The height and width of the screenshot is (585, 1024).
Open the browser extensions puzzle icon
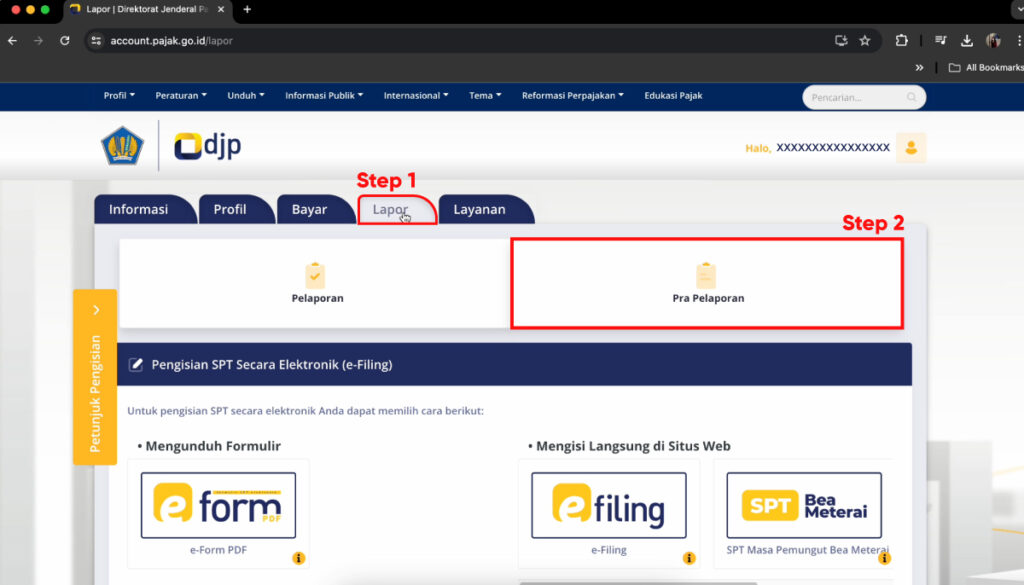901,41
